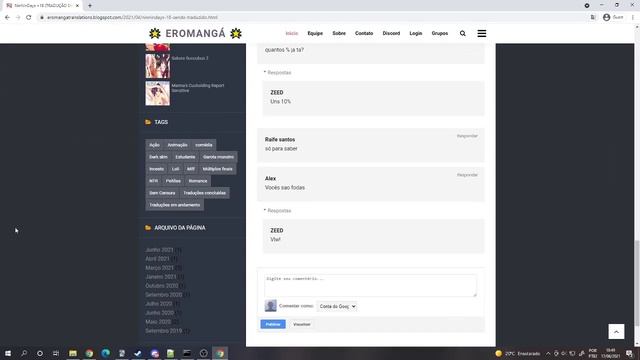Open Contato navigation item

[364, 33]
